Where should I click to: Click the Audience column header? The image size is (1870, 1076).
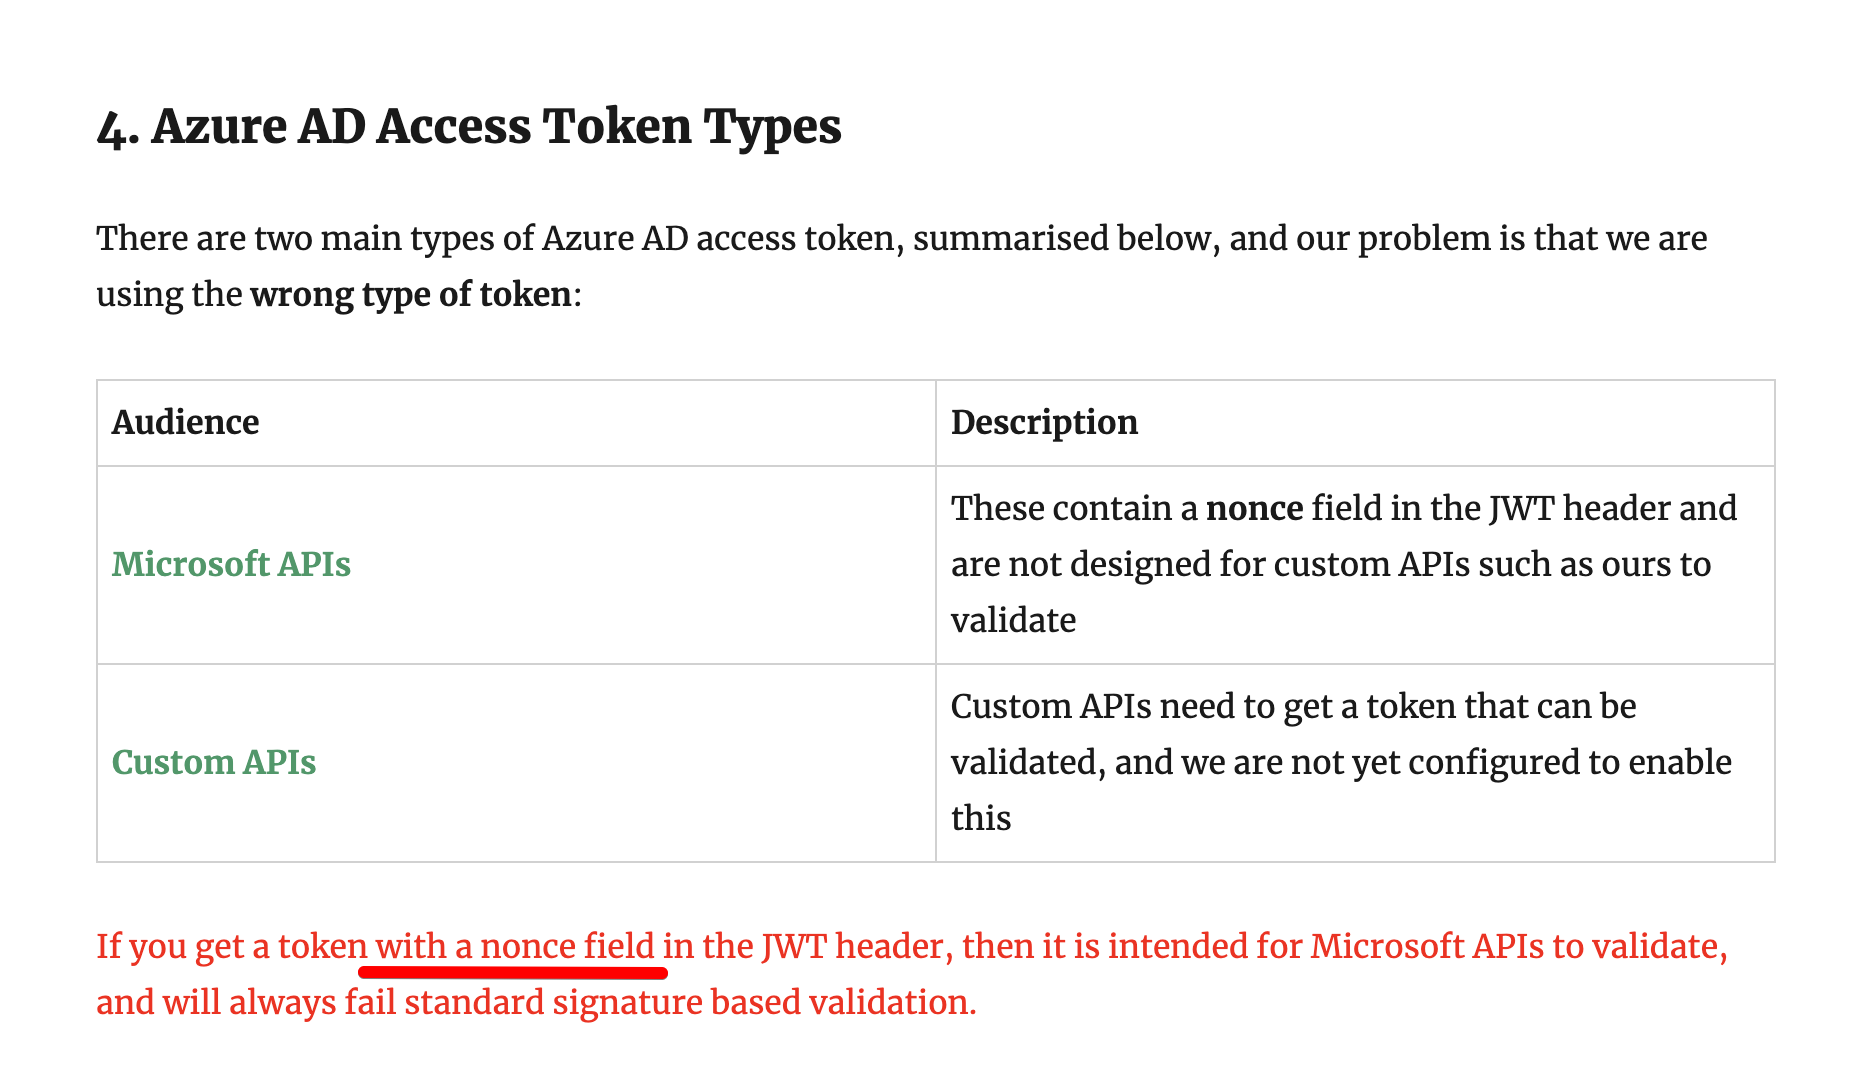(x=185, y=422)
